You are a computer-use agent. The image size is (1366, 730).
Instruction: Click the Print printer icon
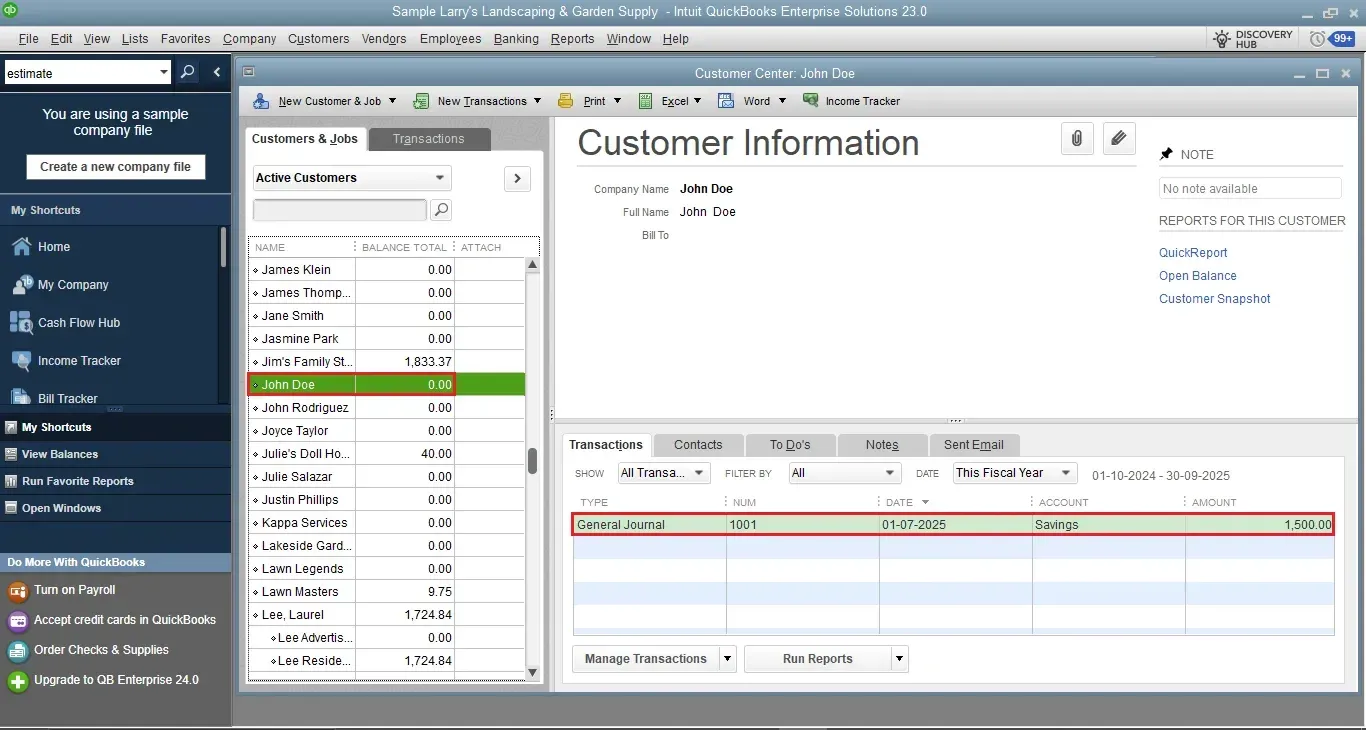[566, 101]
